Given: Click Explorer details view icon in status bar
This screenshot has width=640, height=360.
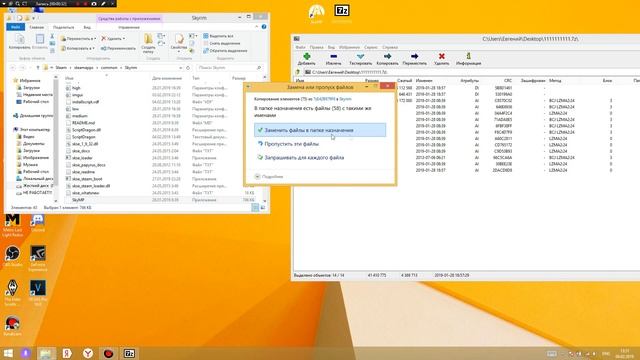Looking at the screenshot, I should point(255,208).
